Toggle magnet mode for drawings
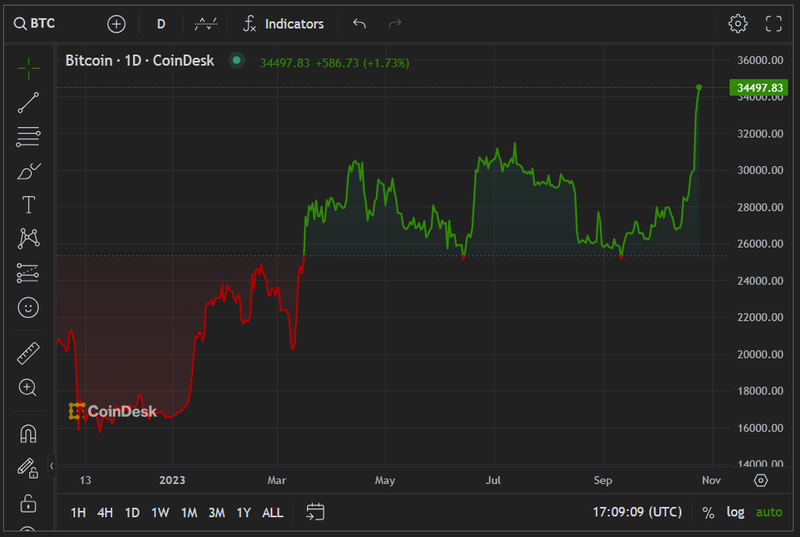The image size is (800, 537). (28, 433)
